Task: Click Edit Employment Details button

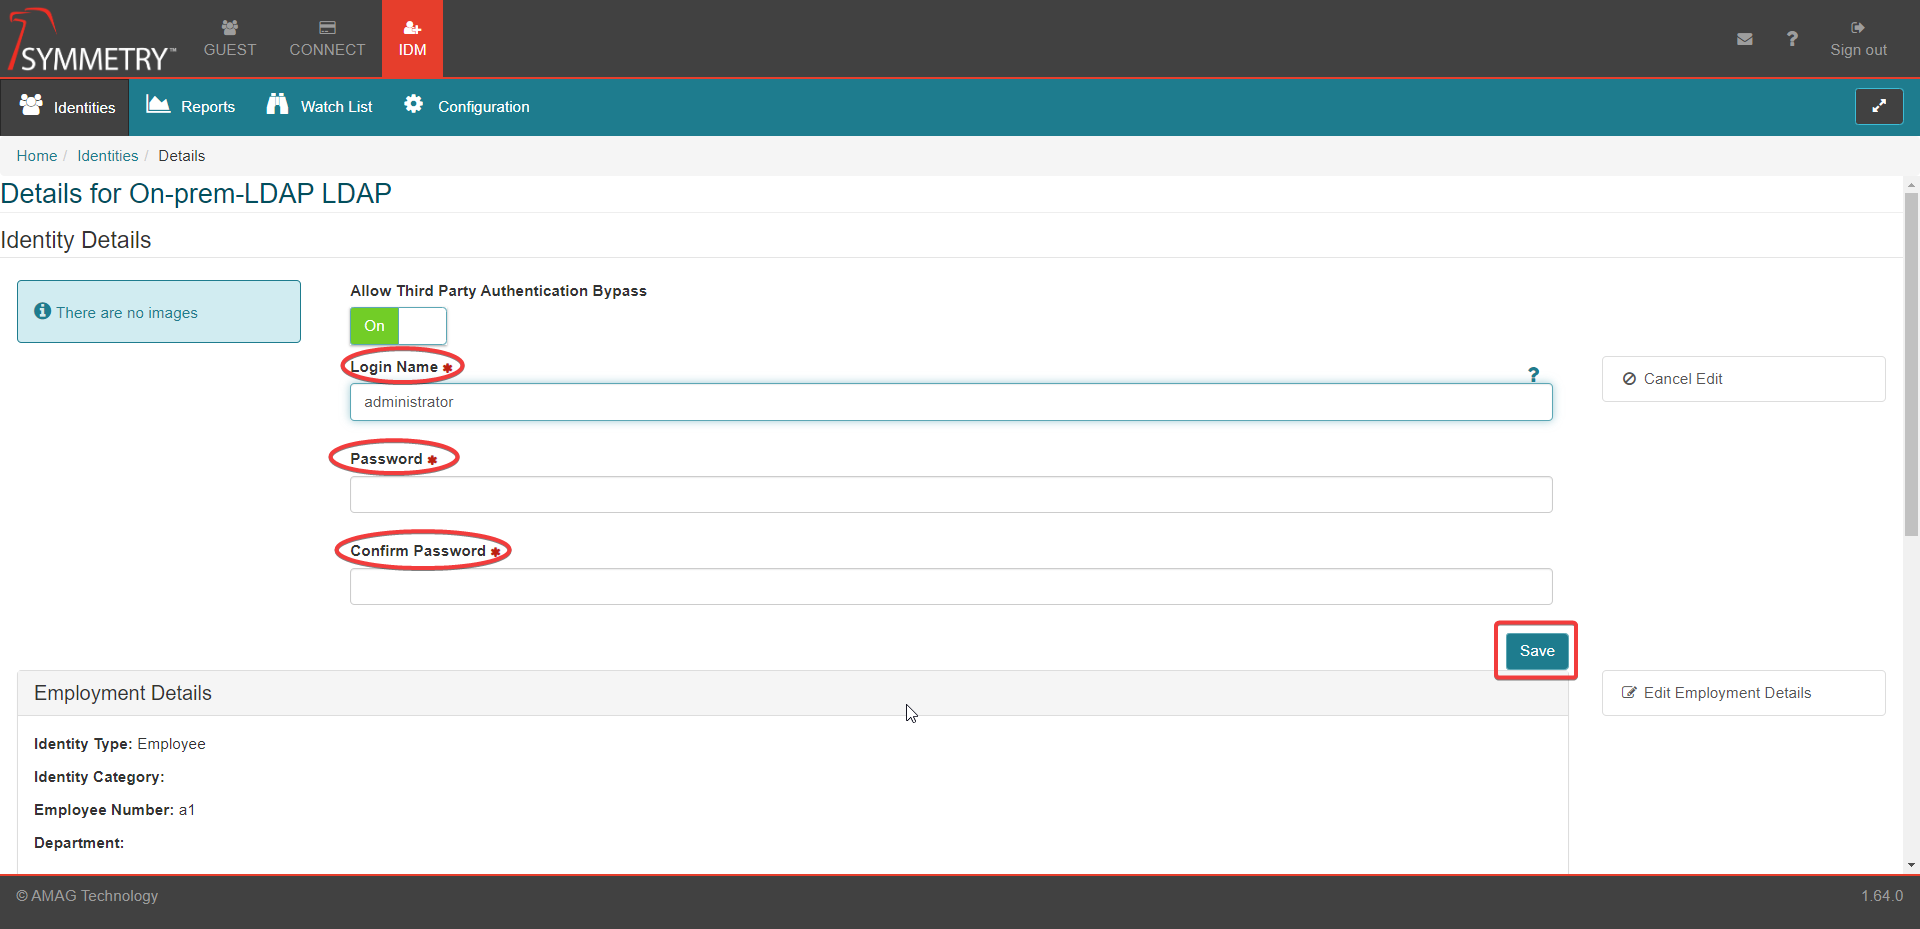Action: pos(1742,693)
